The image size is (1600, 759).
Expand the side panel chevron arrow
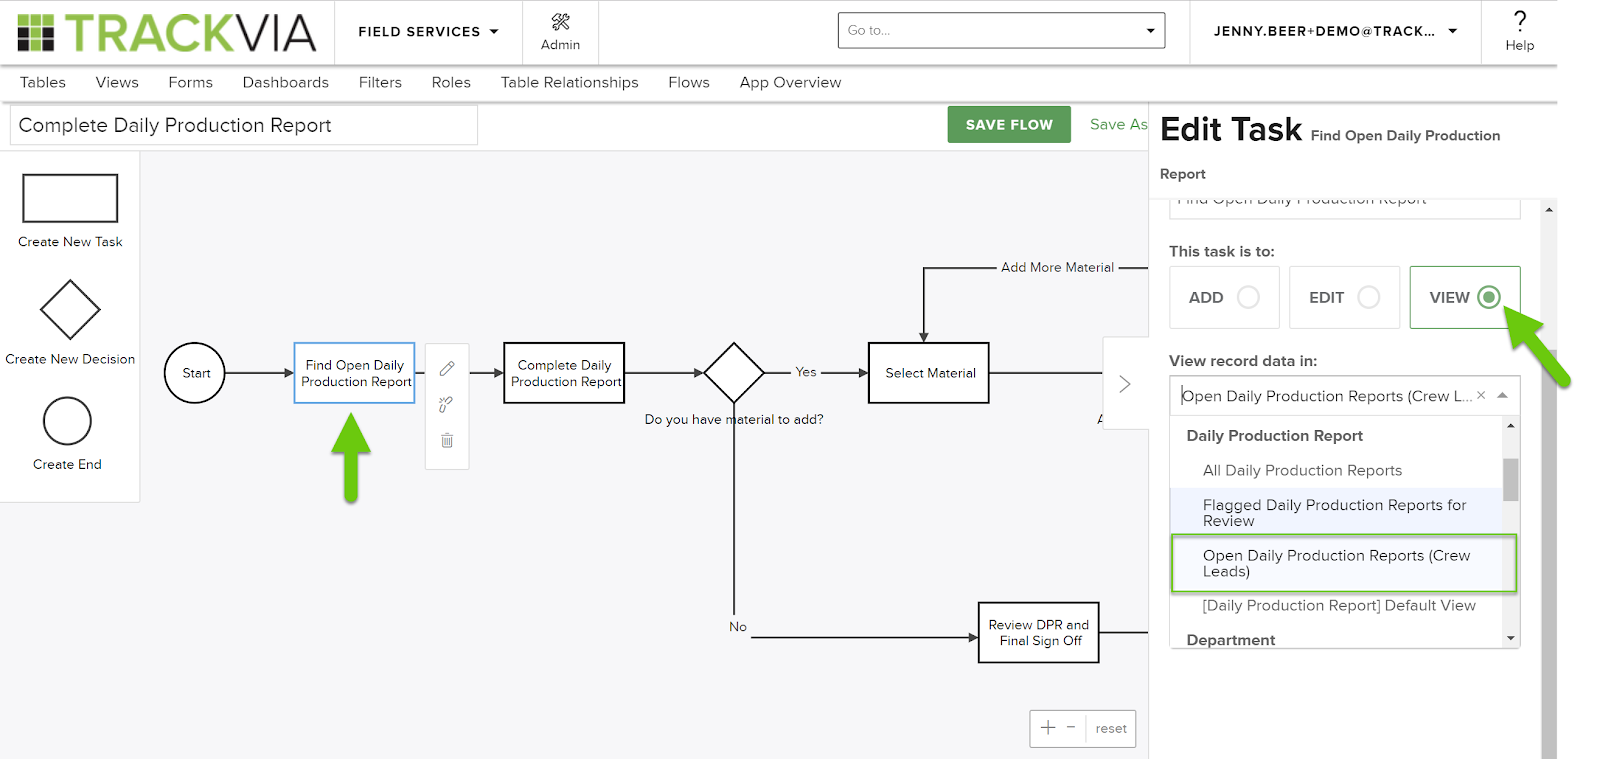(x=1125, y=384)
